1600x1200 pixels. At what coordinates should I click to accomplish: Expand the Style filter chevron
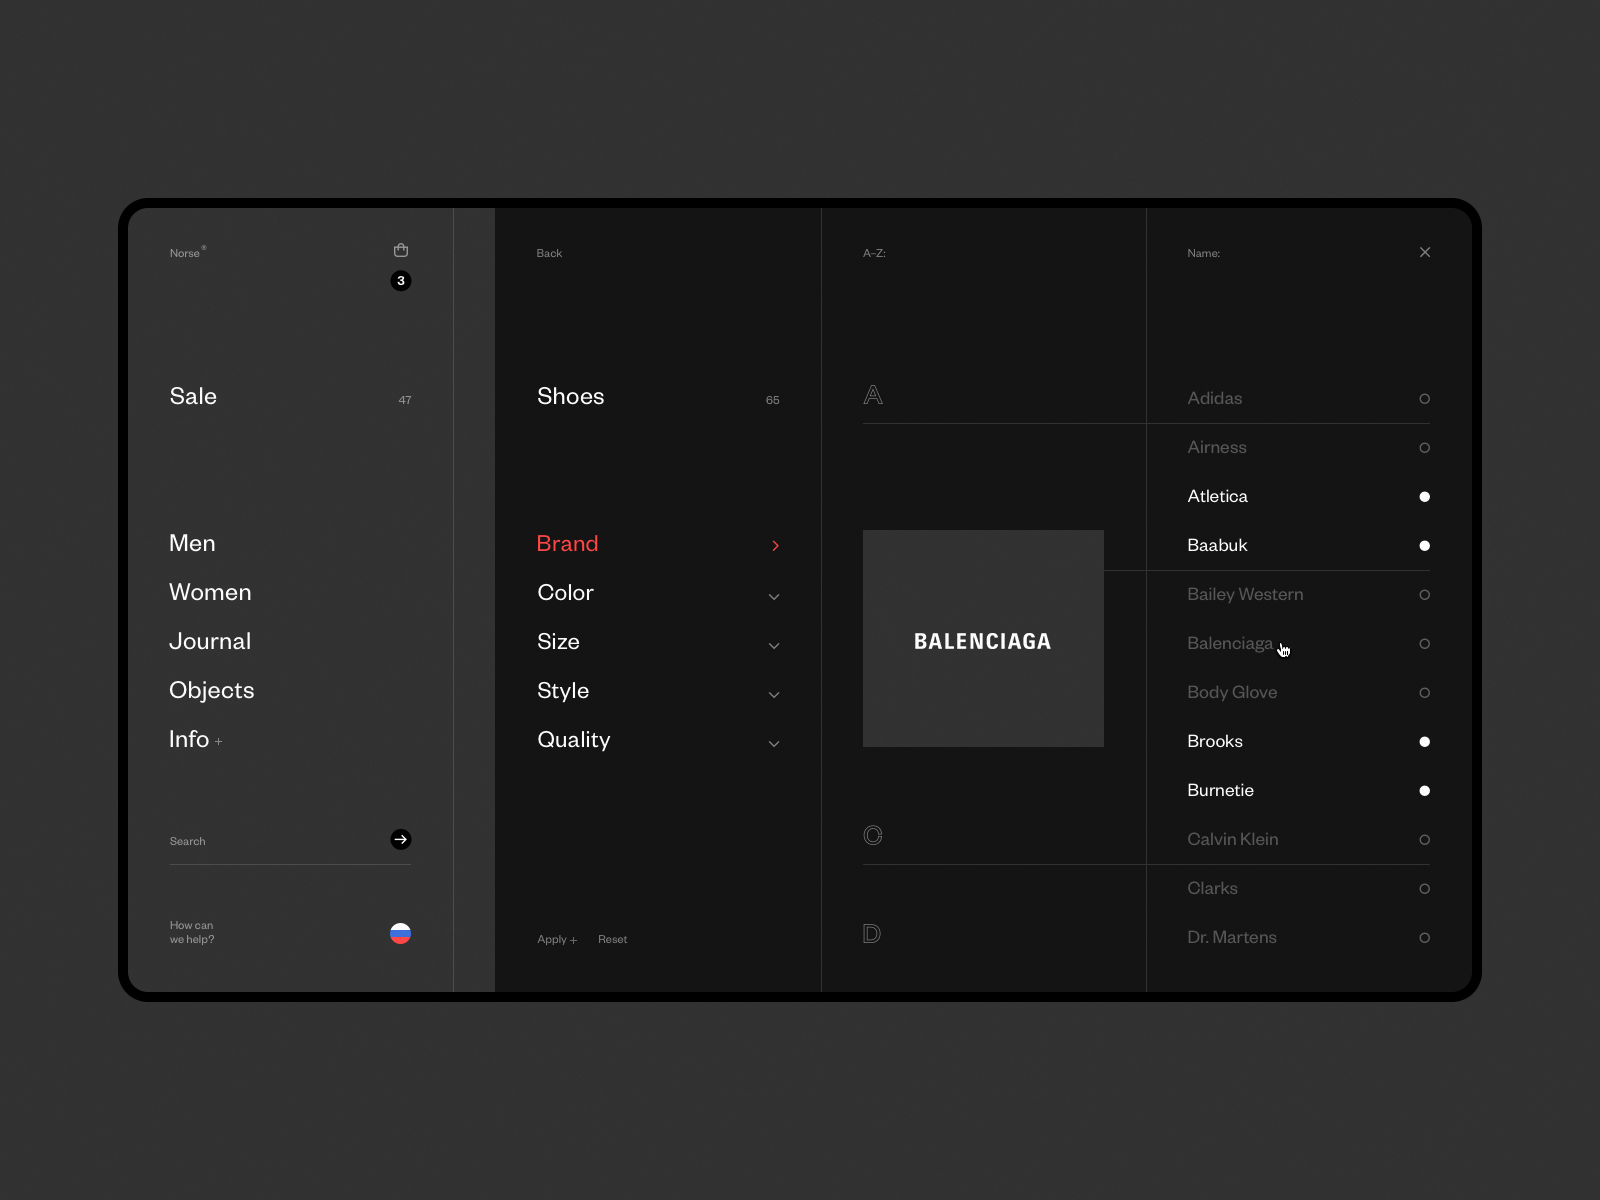pyautogui.click(x=774, y=695)
